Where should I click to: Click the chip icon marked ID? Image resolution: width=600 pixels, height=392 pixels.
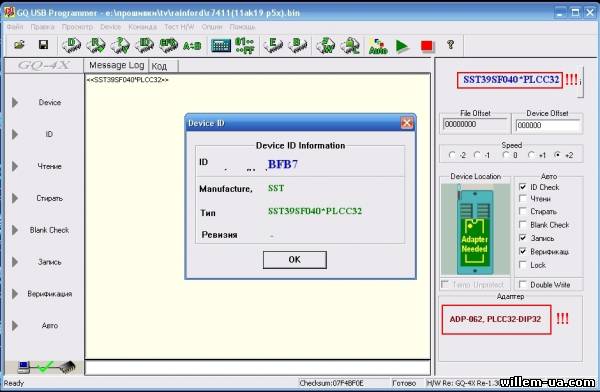145,45
